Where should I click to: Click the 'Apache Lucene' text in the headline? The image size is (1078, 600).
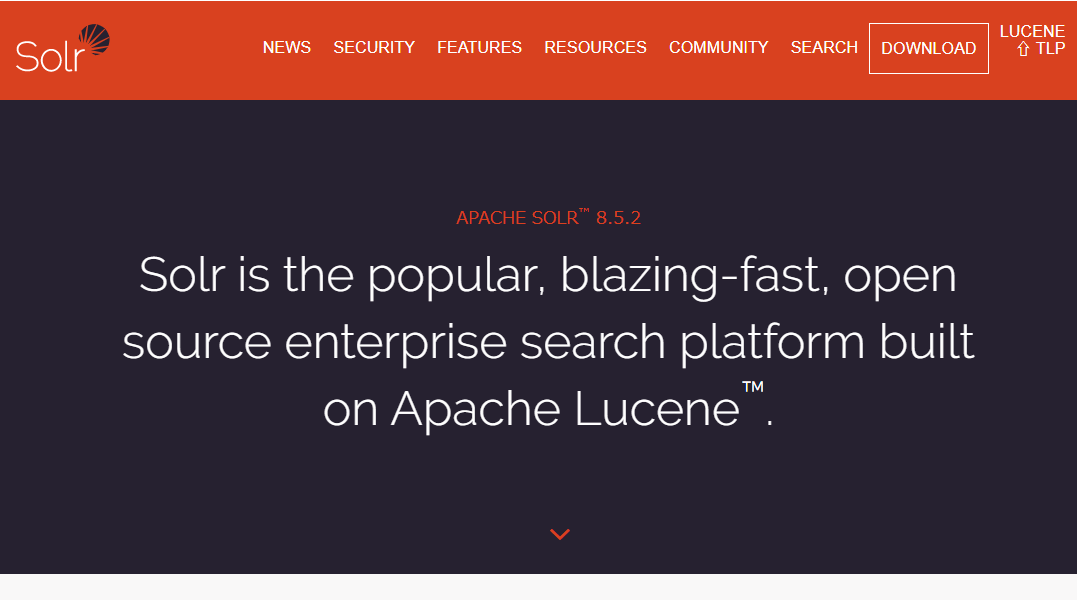point(565,410)
